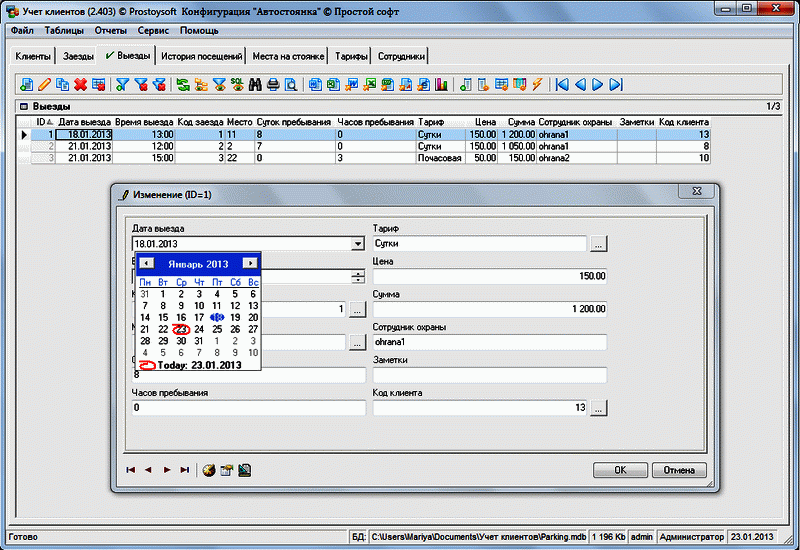Image resolution: width=800 pixels, height=550 pixels.
Task: Click the lightning bolt toolbar icon
Action: (x=537, y=85)
